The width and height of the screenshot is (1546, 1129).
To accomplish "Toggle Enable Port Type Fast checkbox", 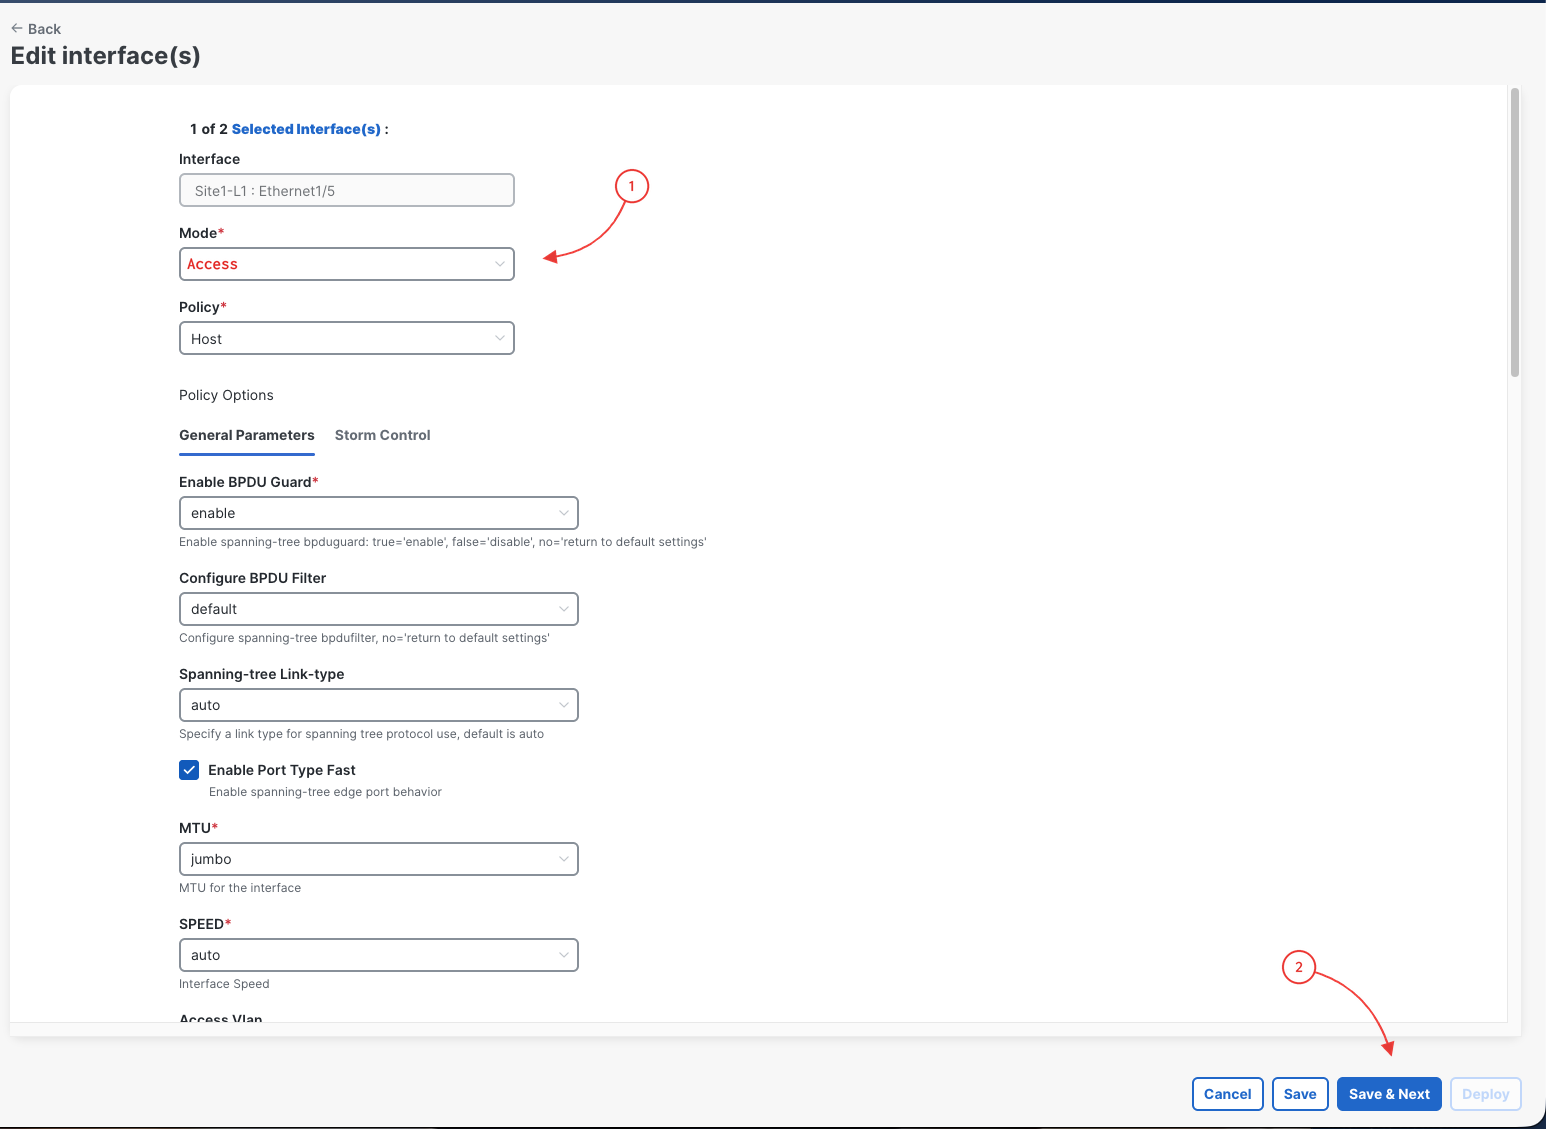I will click(x=189, y=770).
